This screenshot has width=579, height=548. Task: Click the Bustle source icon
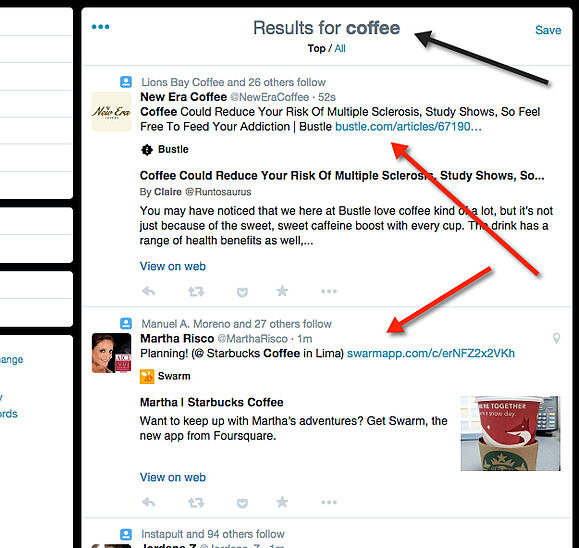coord(147,150)
